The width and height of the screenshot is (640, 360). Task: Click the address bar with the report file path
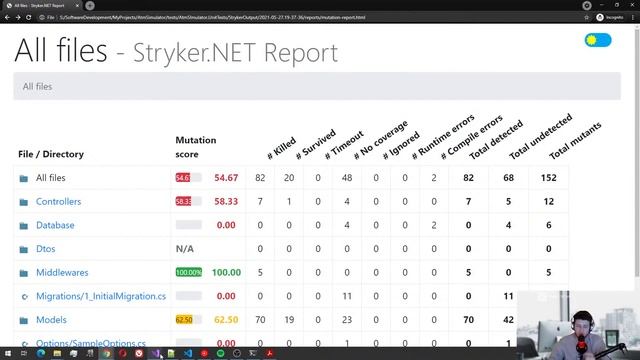pos(212,17)
